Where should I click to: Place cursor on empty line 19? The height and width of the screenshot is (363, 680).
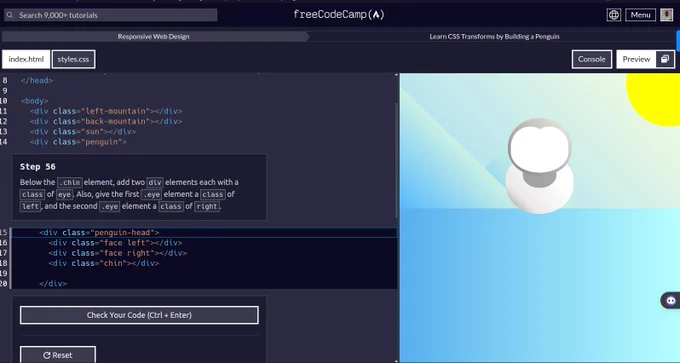pos(204,274)
